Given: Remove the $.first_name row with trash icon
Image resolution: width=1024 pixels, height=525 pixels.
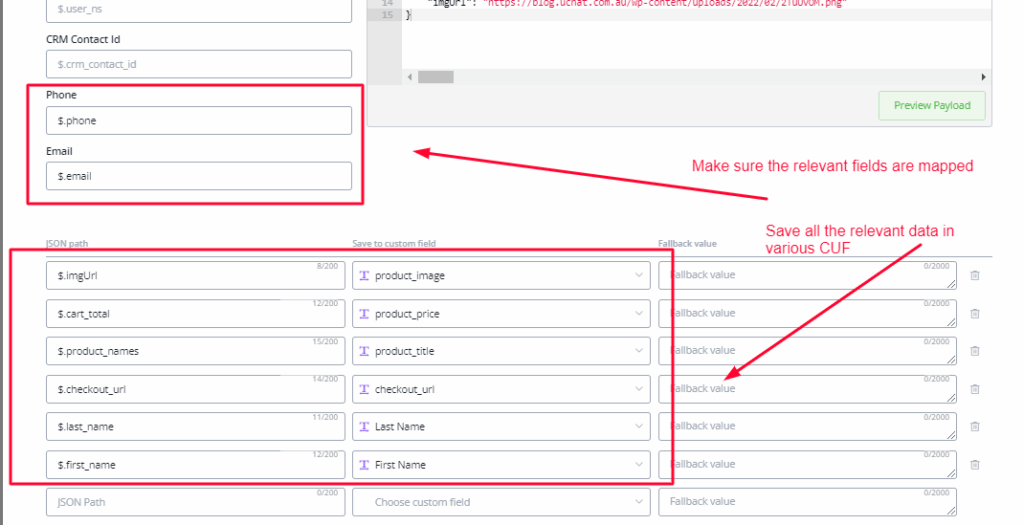Looking at the screenshot, I should pyautogui.click(x=975, y=464).
